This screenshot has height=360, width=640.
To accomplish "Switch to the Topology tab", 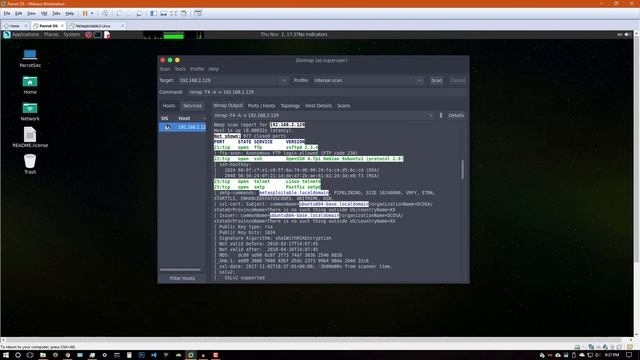I will point(290,106).
